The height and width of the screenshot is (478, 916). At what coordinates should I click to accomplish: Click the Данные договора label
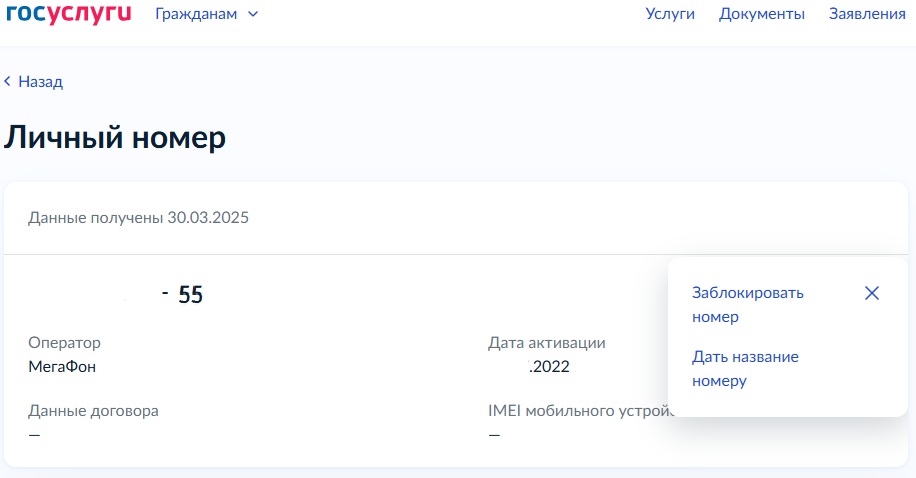pos(93,410)
